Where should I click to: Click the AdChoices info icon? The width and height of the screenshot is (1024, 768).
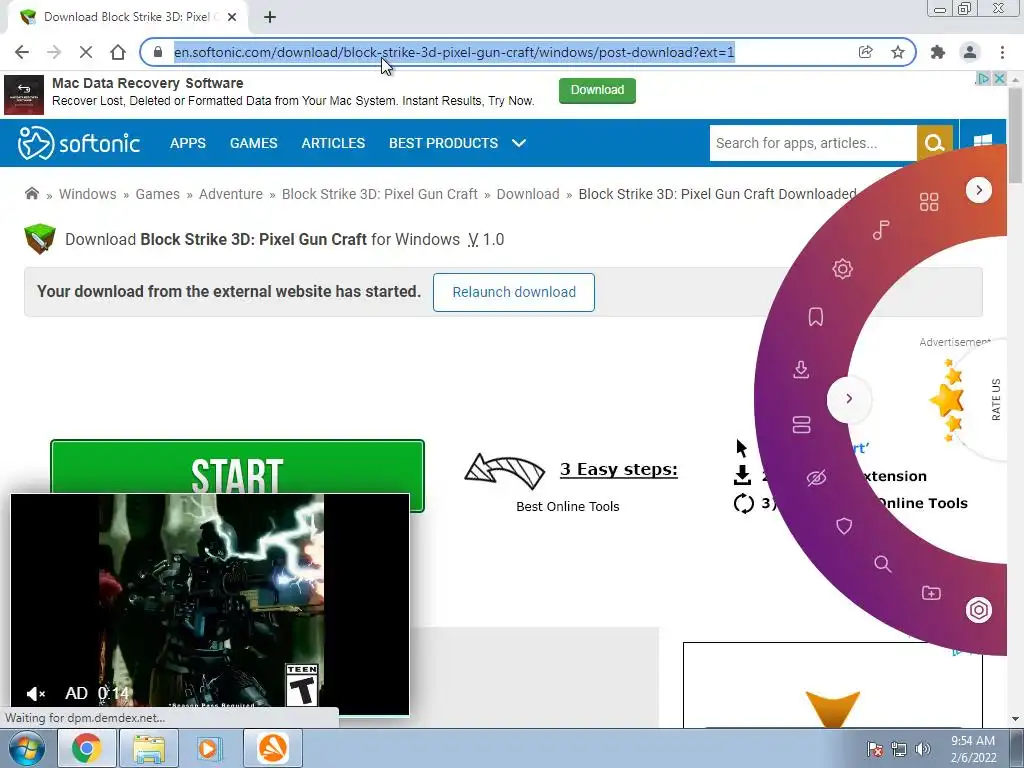point(982,78)
